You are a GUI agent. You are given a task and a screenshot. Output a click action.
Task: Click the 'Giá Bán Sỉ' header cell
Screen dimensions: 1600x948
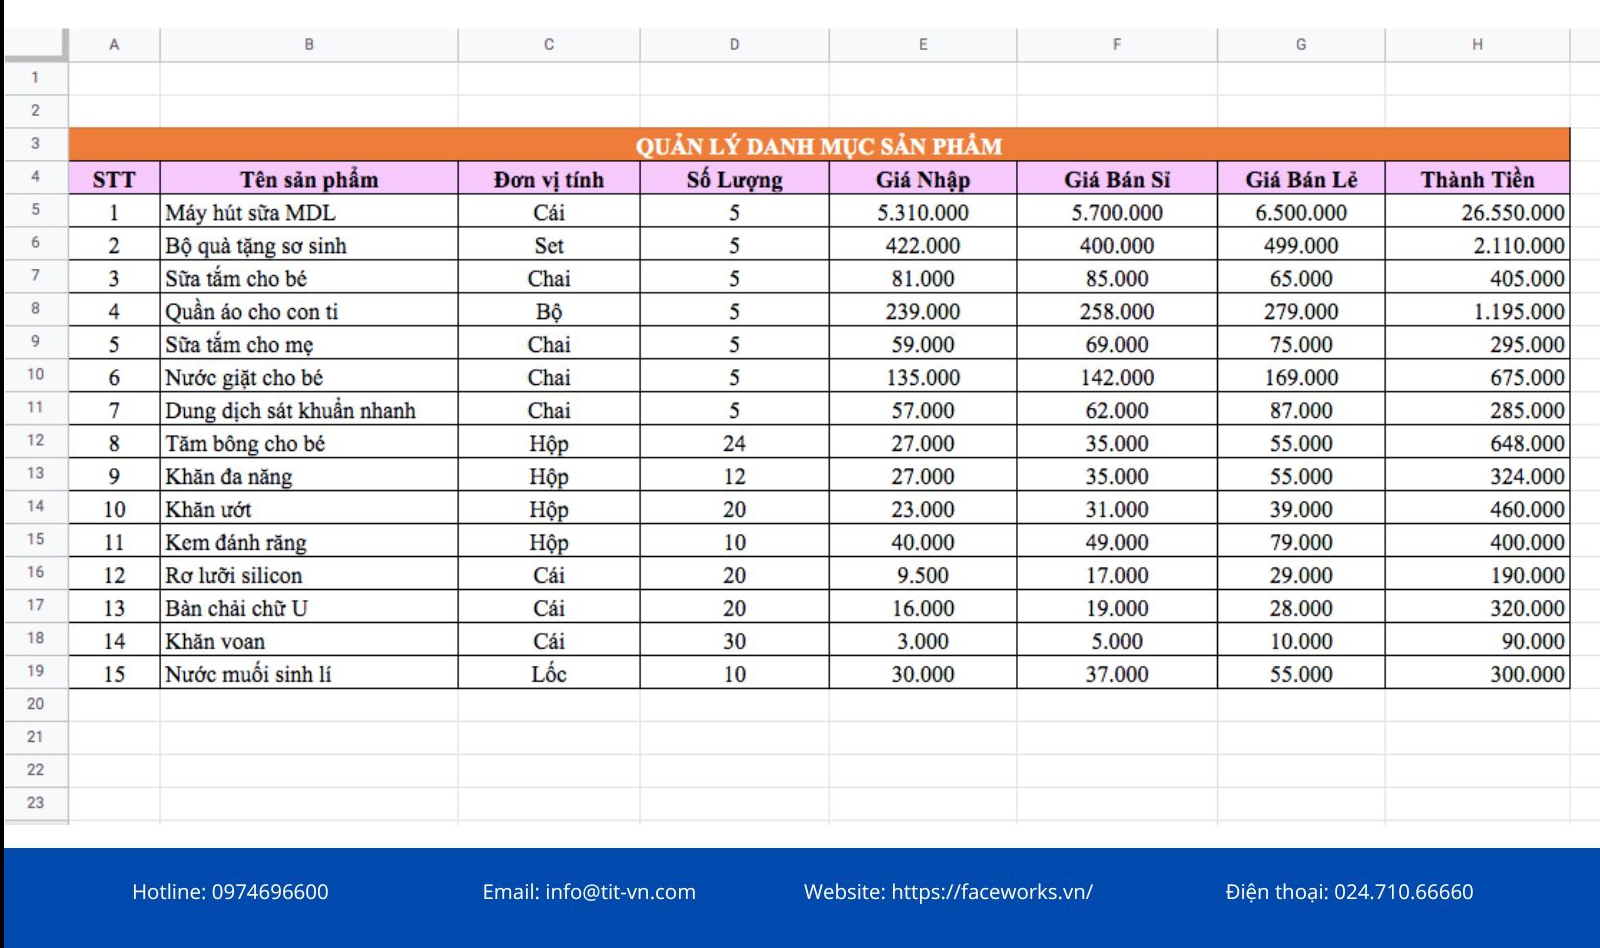(1117, 179)
